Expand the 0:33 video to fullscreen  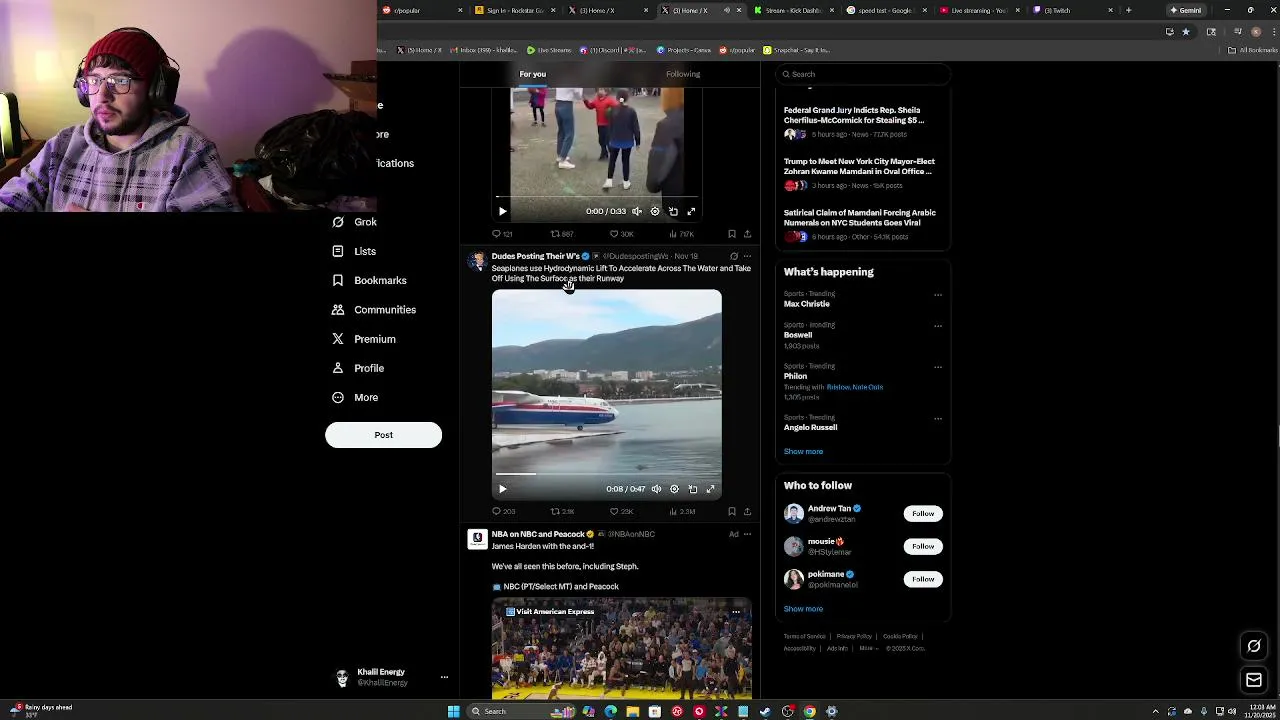pos(691,211)
